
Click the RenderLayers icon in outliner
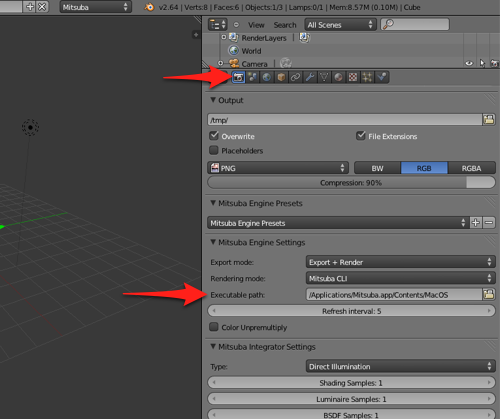(x=234, y=38)
